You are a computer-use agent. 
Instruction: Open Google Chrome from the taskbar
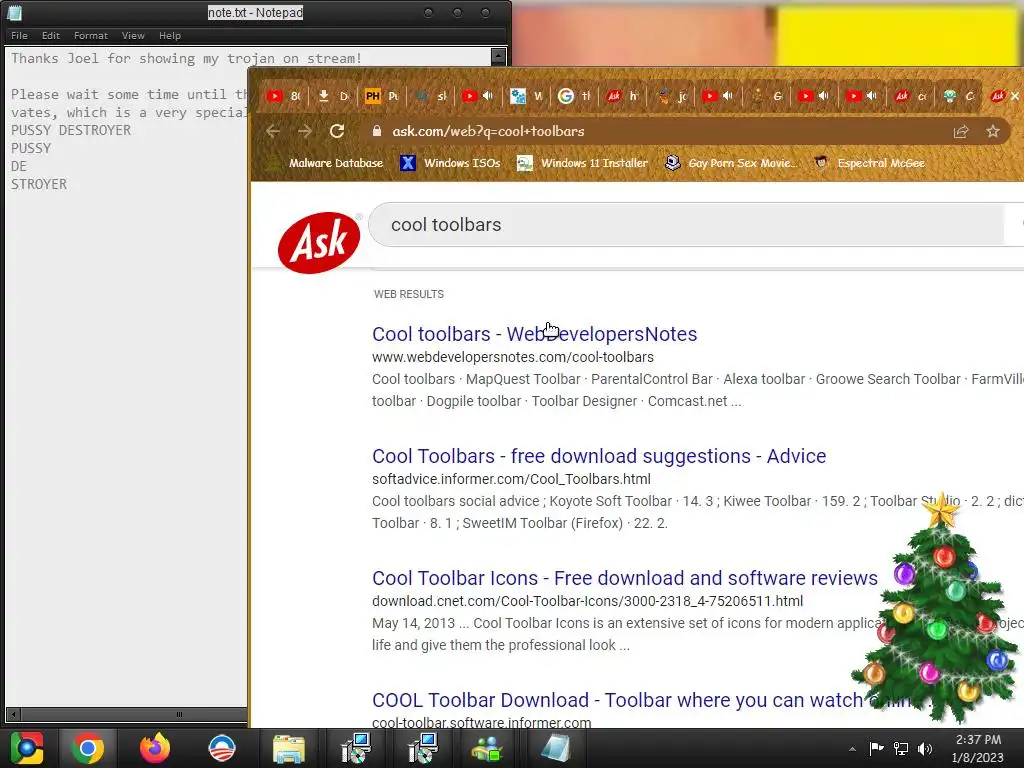(x=88, y=748)
